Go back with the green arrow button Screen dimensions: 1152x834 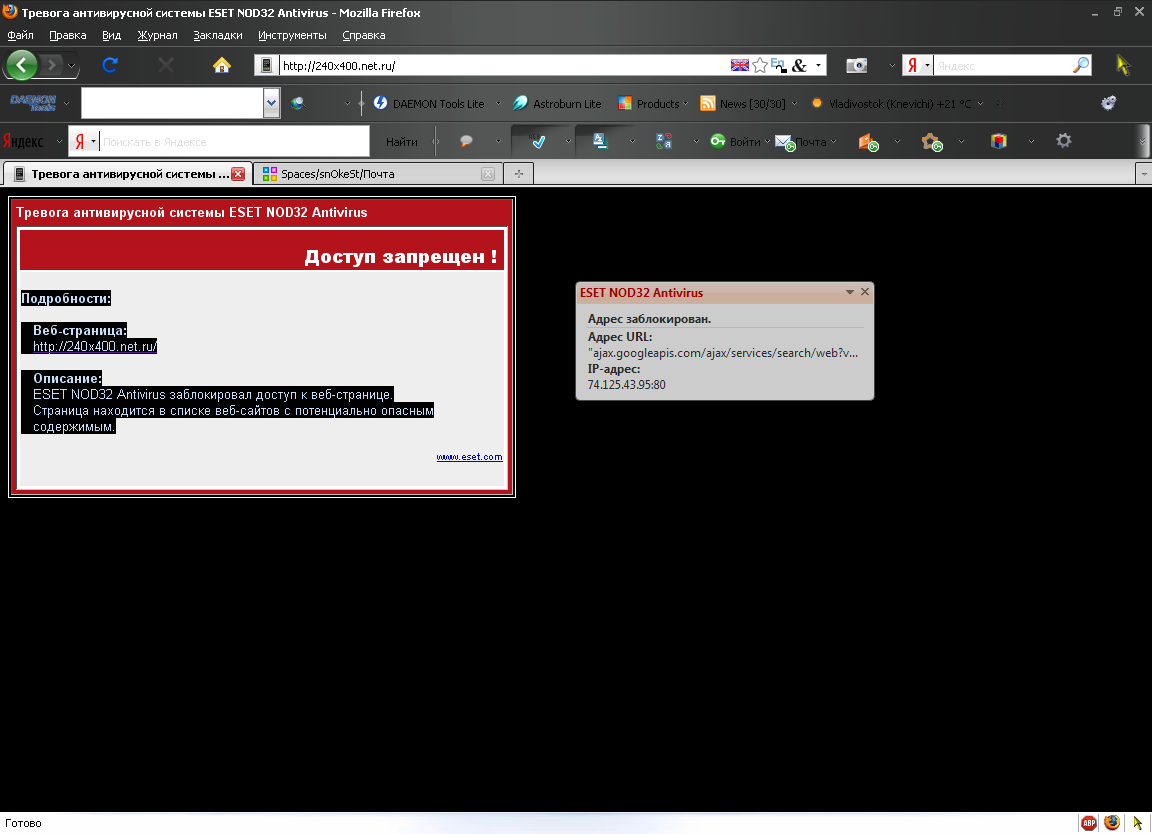[x=22, y=65]
